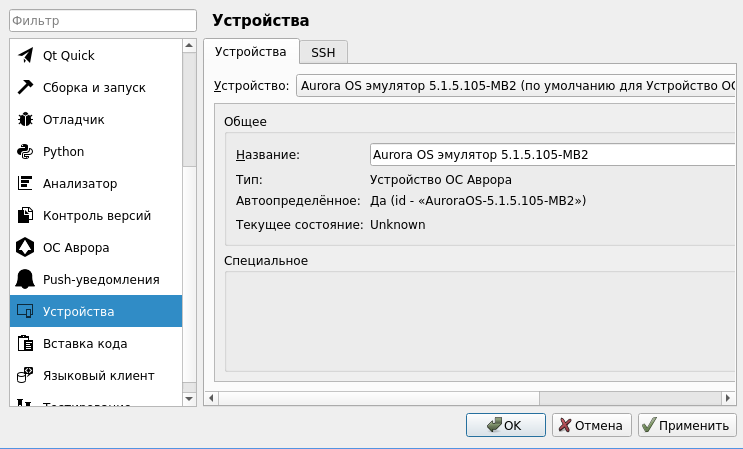
Task: Open the Языковый клиент icon
Action: [26, 375]
